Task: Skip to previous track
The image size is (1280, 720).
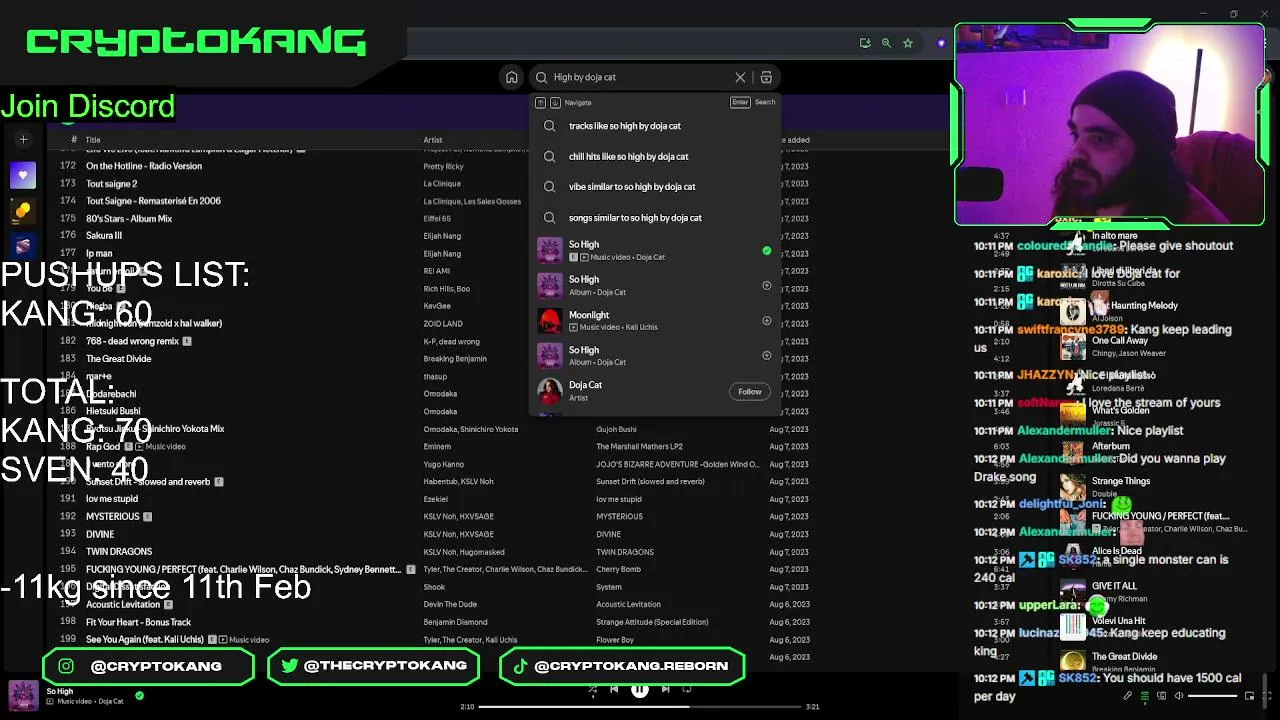Action: (614, 688)
